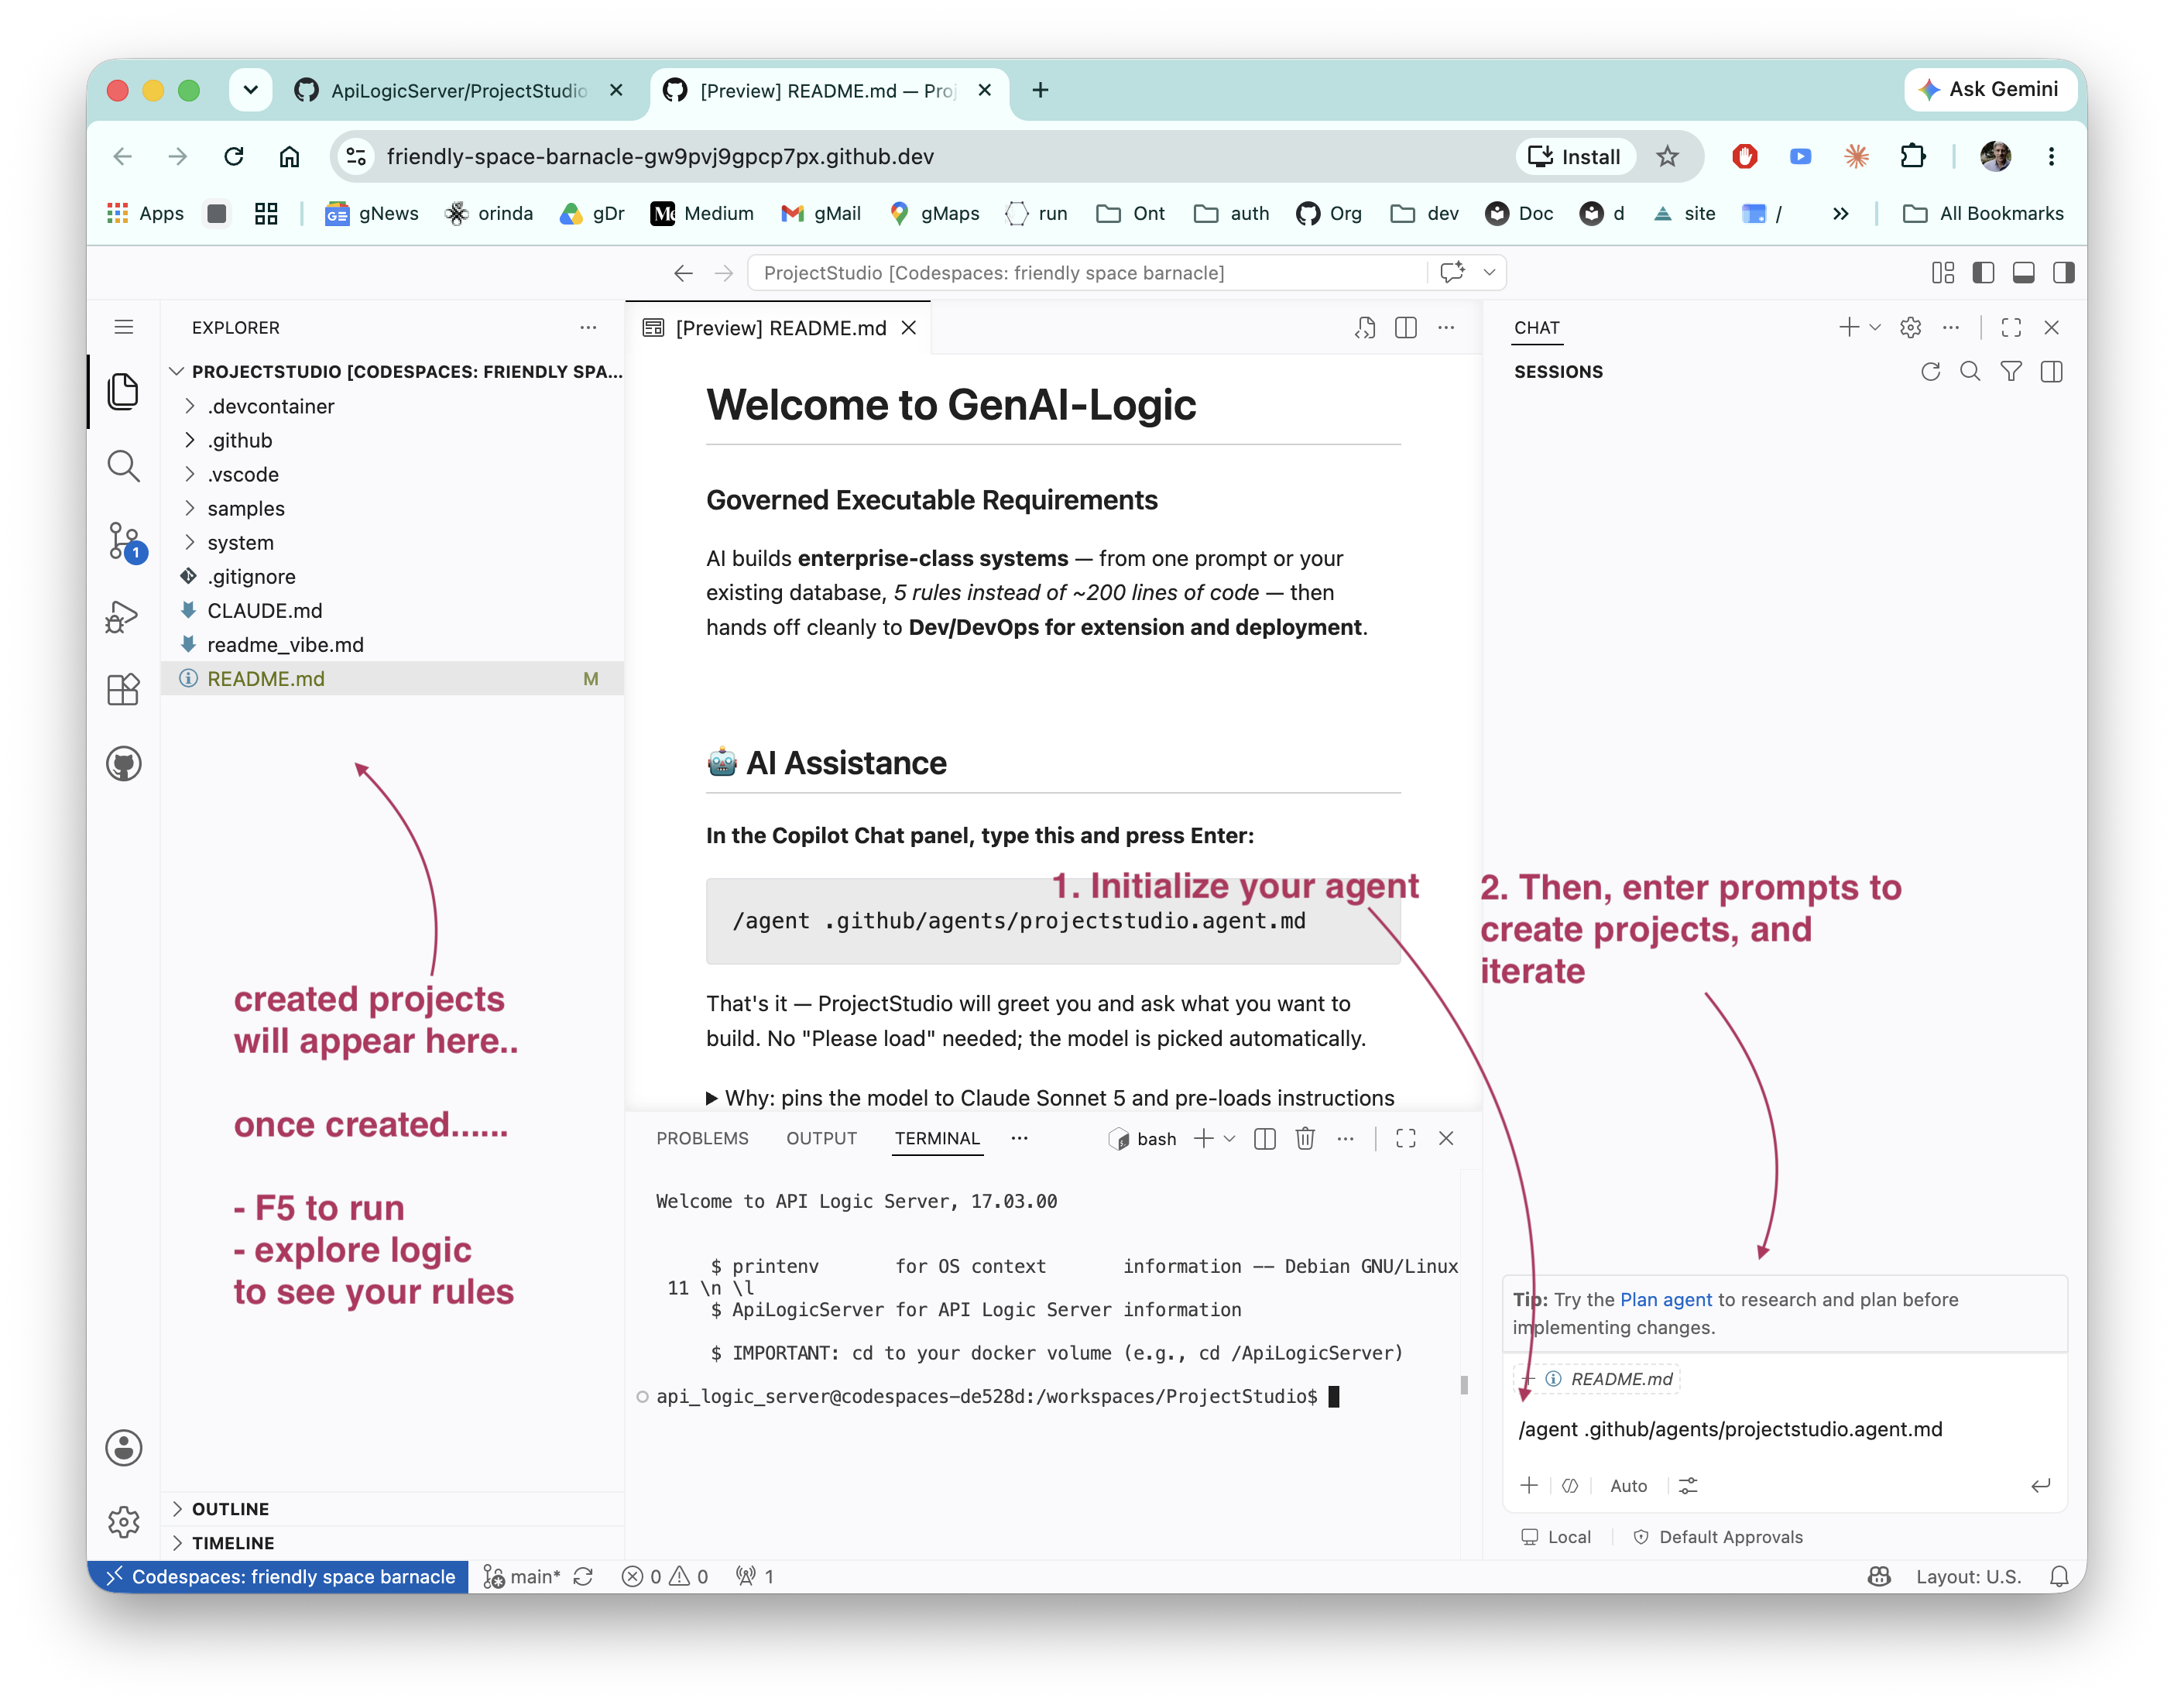The width and height of the screenshot is (2174, 1708).
Task: Expand the 'Why: pins the model' disclosure
Action: point(1050,1097)
